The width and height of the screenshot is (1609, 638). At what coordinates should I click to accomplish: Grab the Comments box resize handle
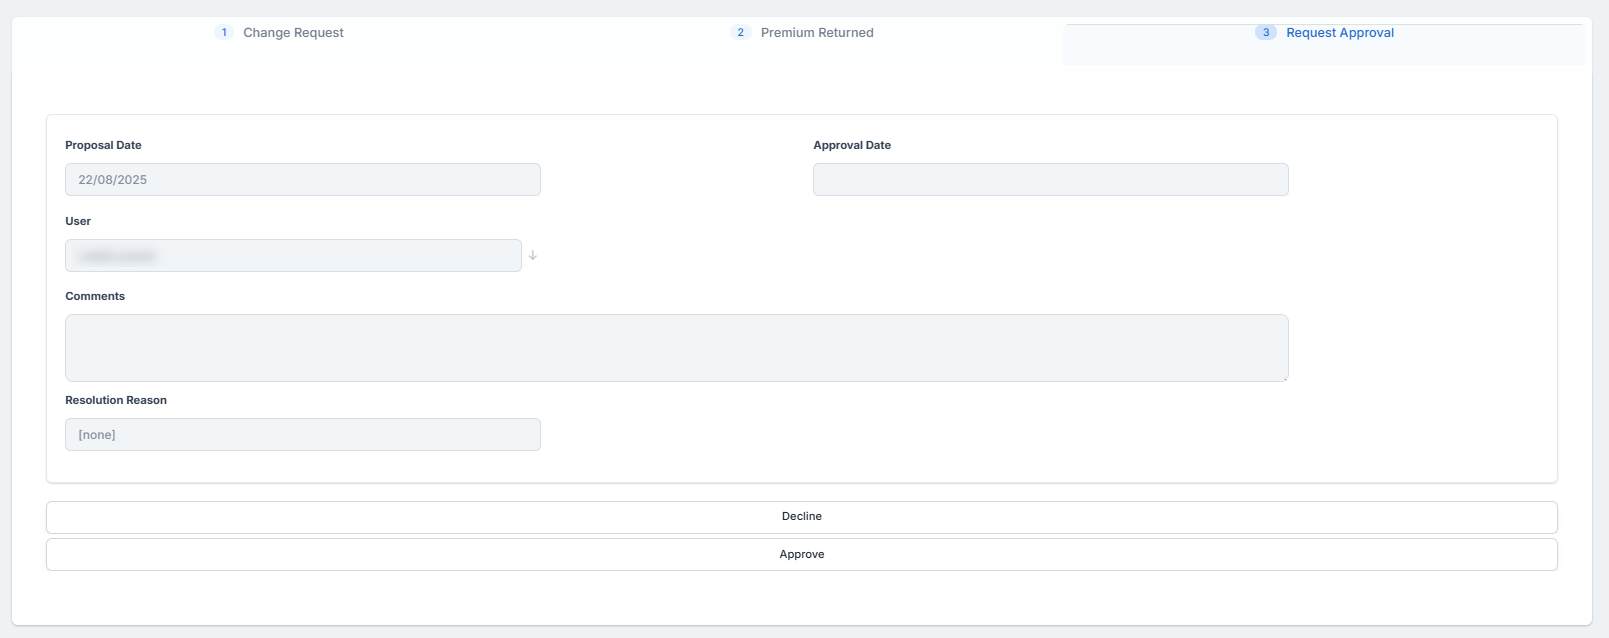tap(1284, 377)
